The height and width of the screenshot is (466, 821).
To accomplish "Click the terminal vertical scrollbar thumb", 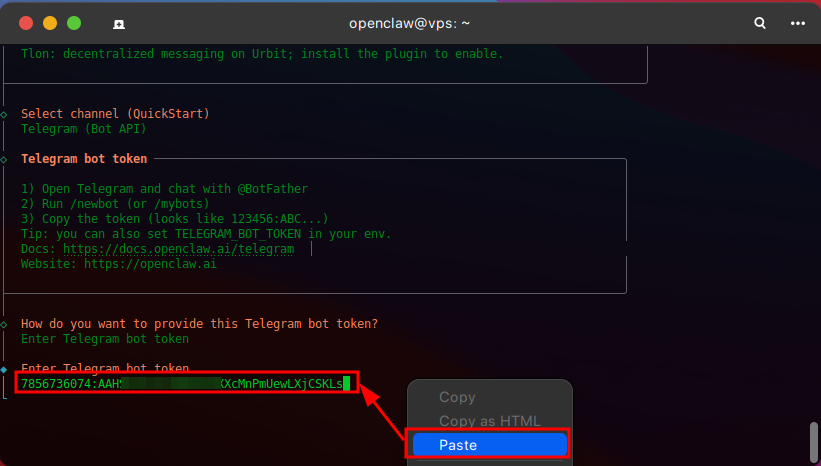I will (814, 438).
